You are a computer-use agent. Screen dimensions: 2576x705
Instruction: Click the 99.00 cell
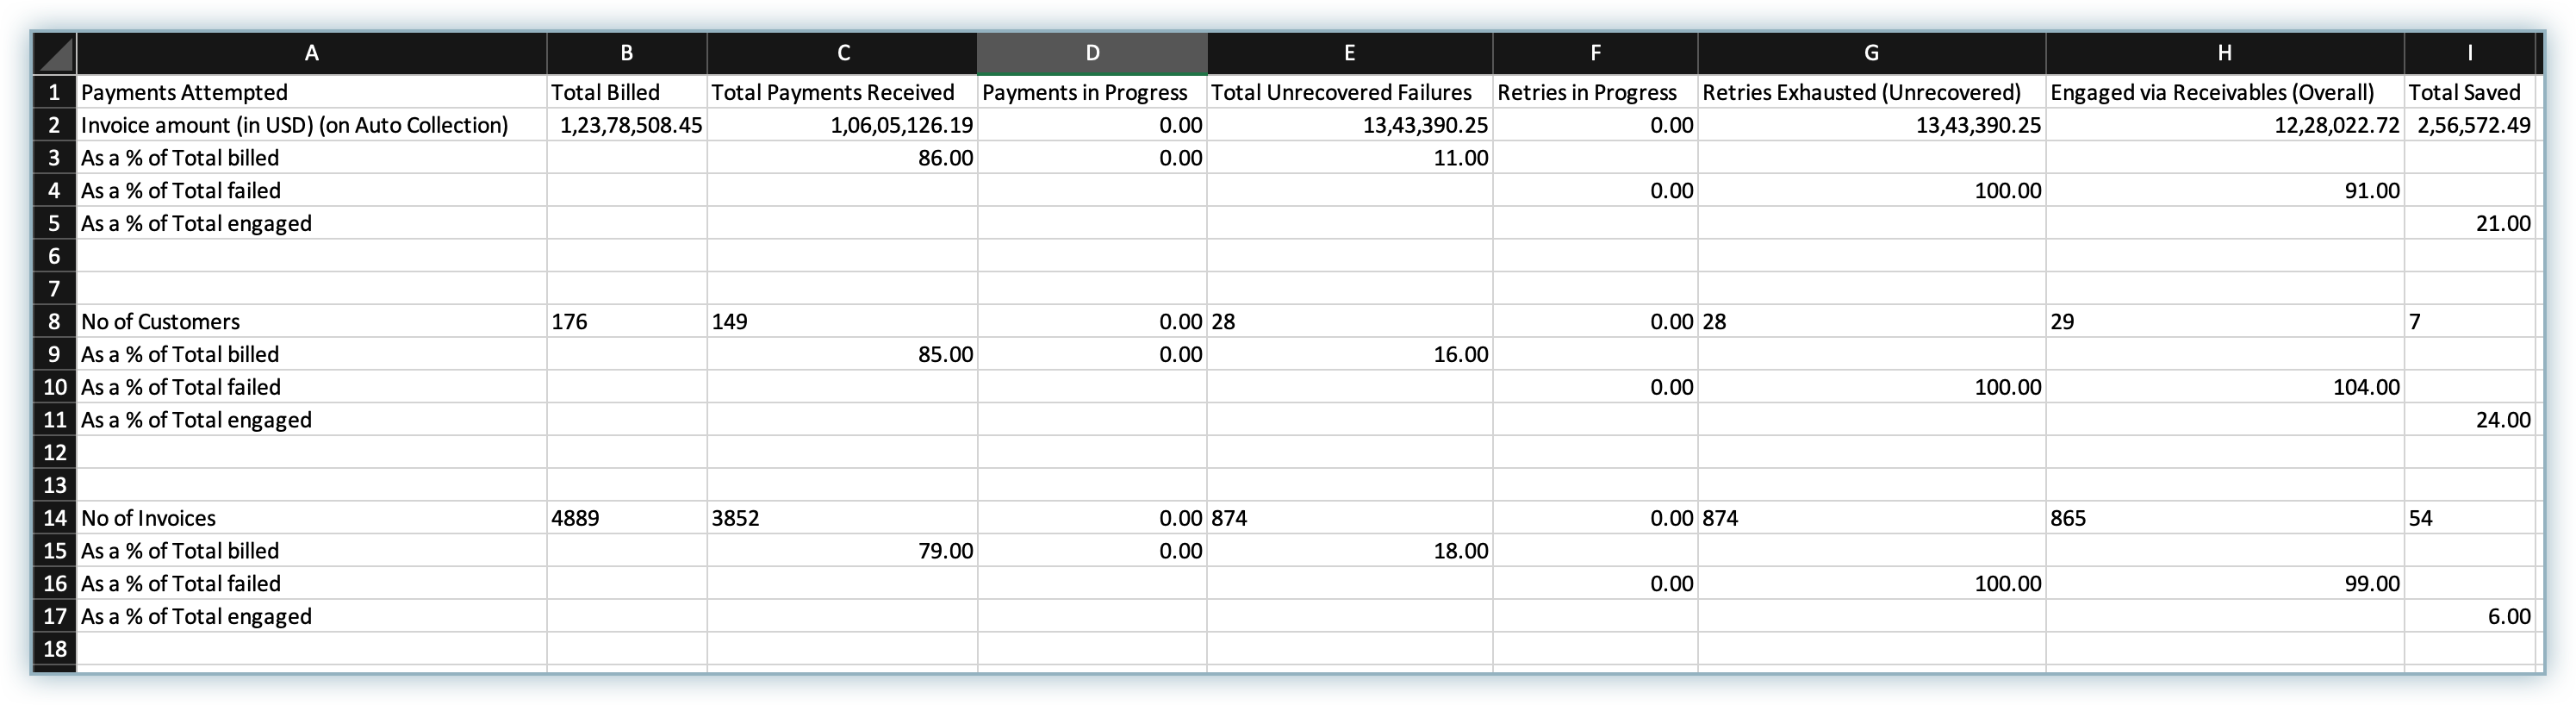[x=2225, y=583]
